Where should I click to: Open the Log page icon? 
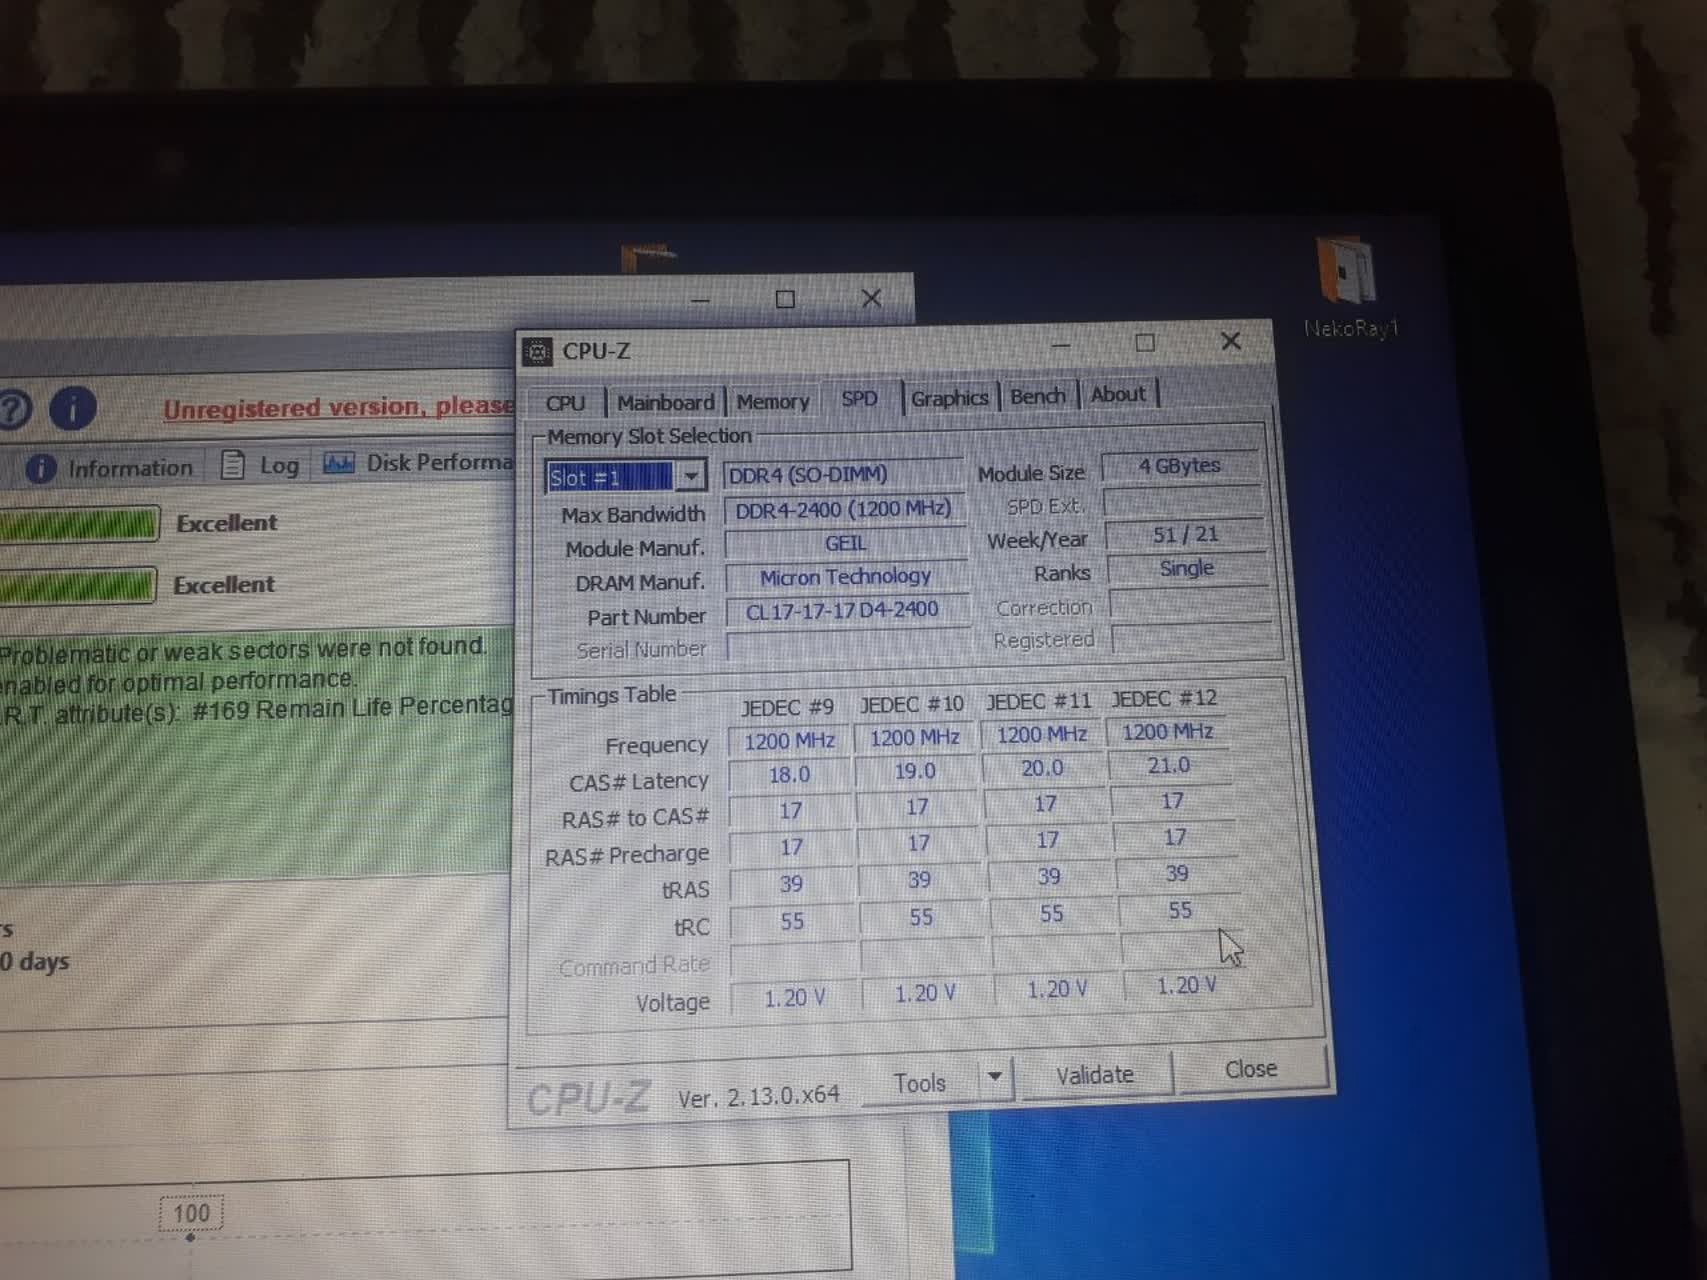point(233,465)
